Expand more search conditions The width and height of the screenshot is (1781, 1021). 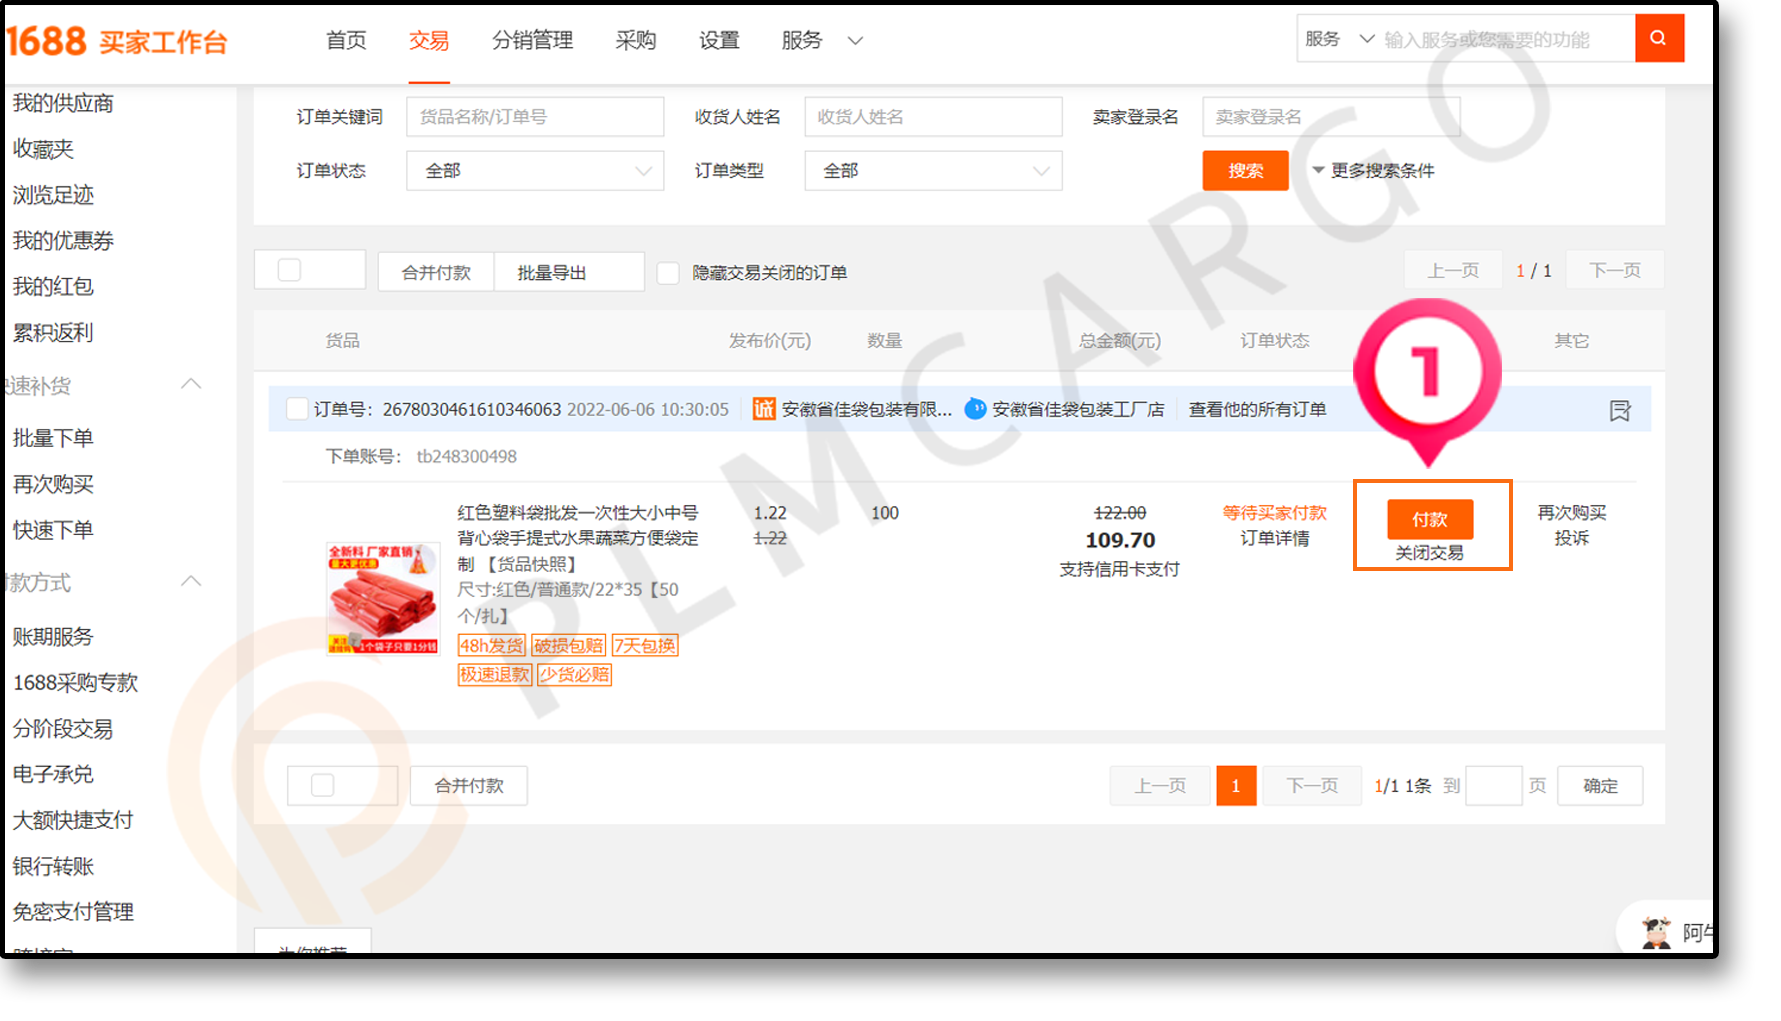click(x=1373, y=171)
